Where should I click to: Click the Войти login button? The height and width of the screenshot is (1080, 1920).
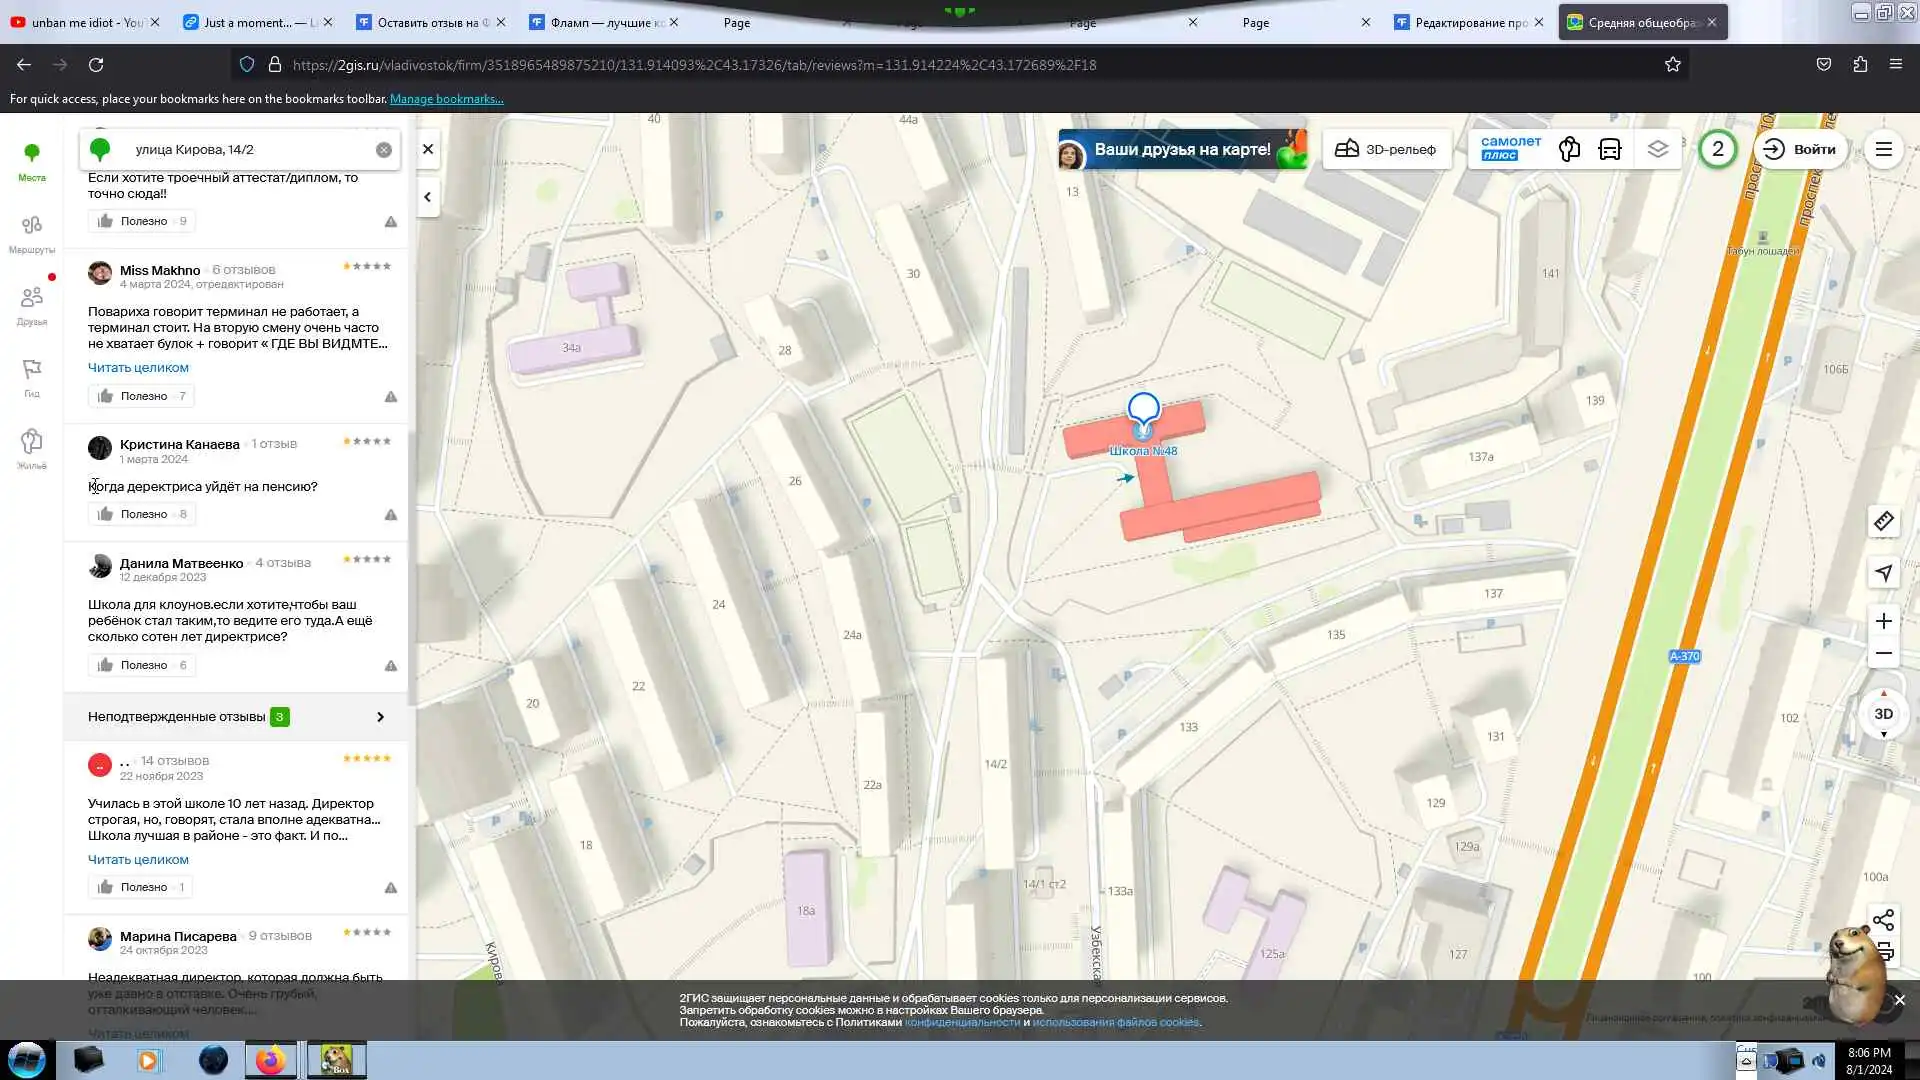click(1800, 149)
